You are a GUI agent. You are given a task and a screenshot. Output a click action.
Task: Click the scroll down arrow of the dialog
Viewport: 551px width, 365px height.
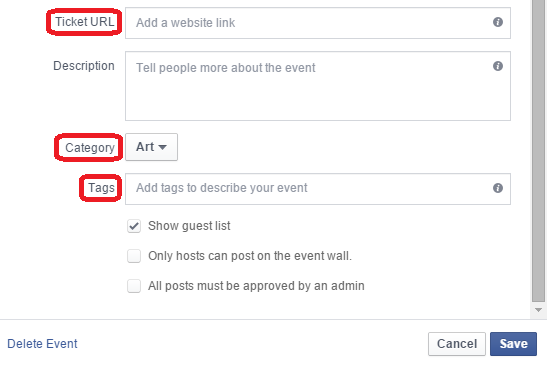click(x=538, y=310)
